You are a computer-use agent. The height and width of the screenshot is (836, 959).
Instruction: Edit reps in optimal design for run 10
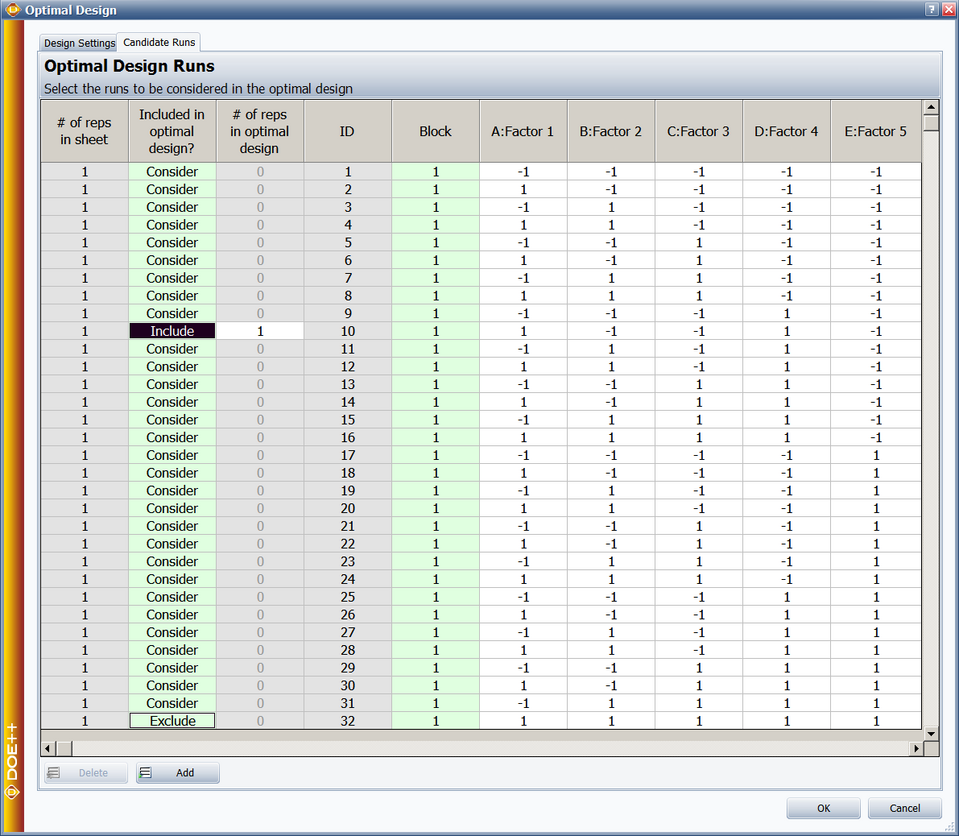point(260,331)
